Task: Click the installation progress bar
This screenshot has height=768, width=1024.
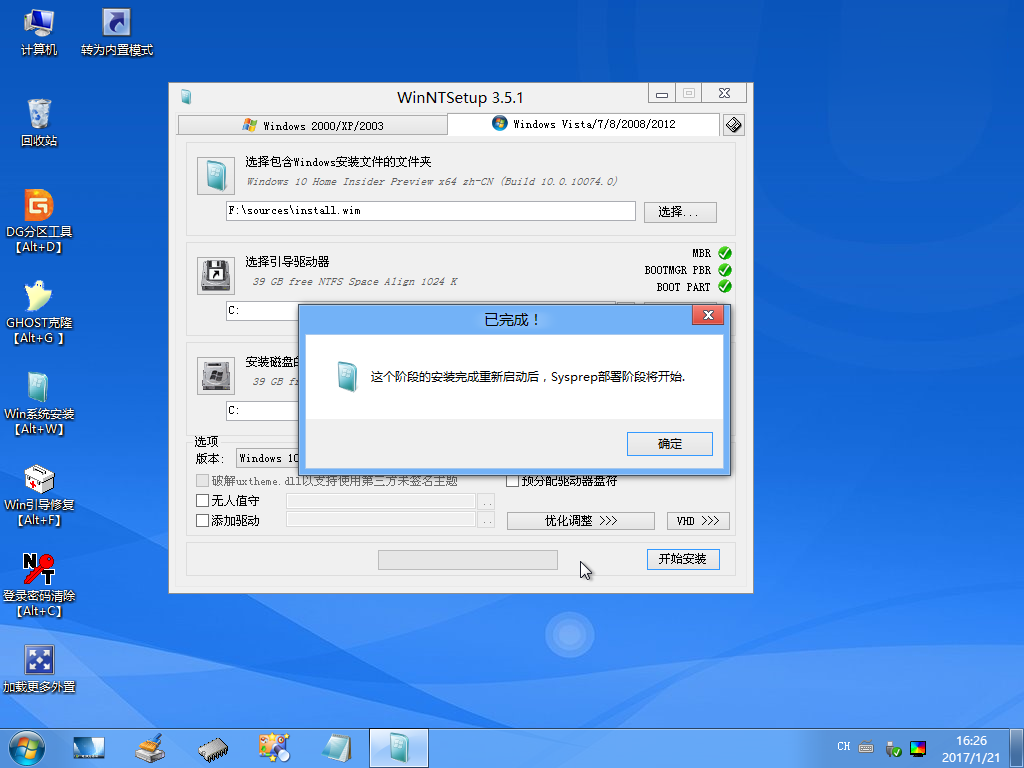Action: pos(468,560)
